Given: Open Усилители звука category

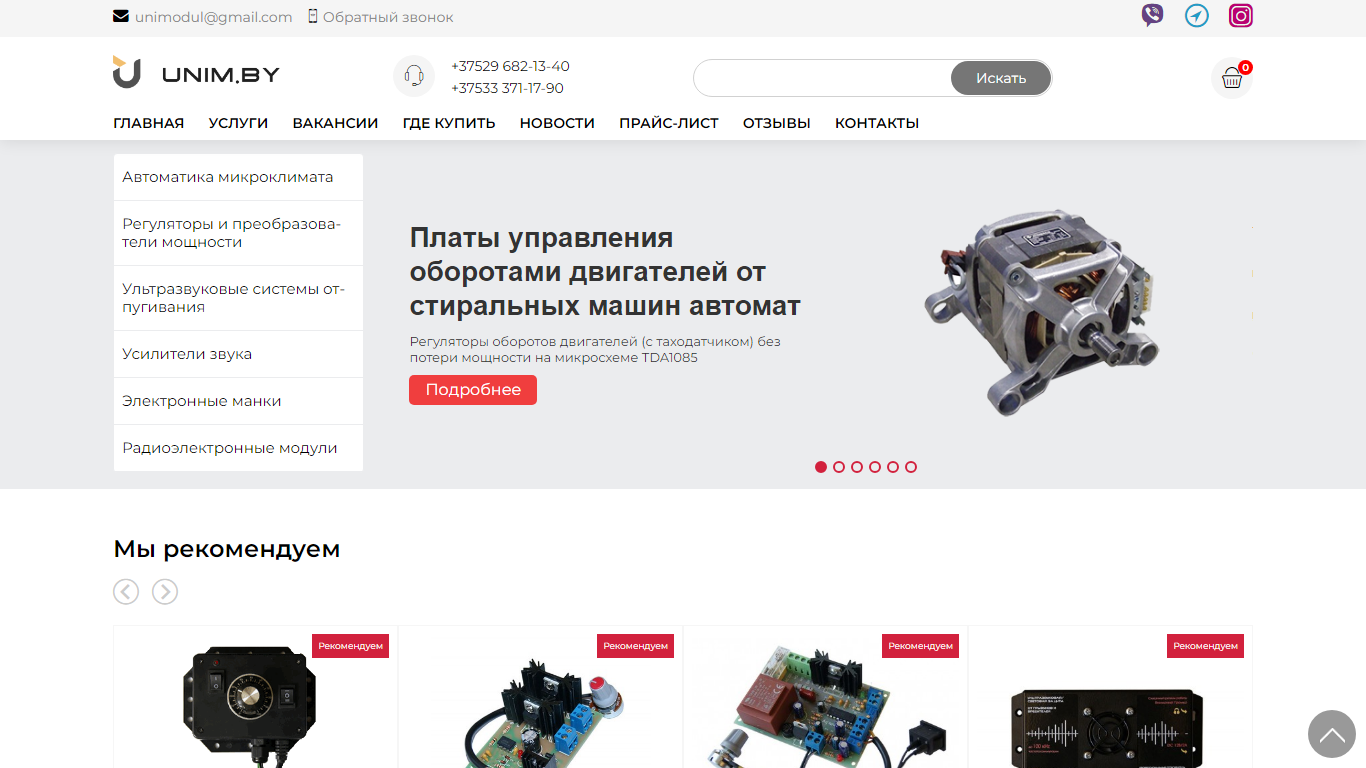Looking at the screenshot, I should pos(238,354).
